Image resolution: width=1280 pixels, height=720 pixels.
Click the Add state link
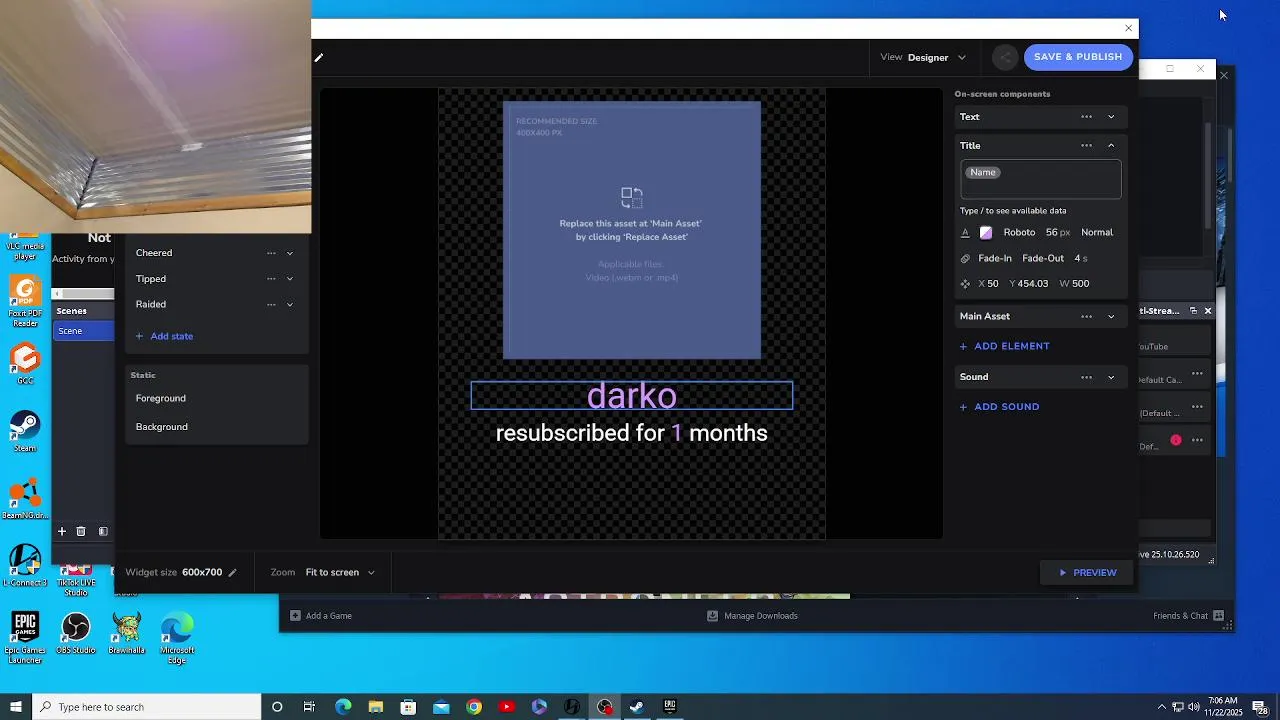164,336
